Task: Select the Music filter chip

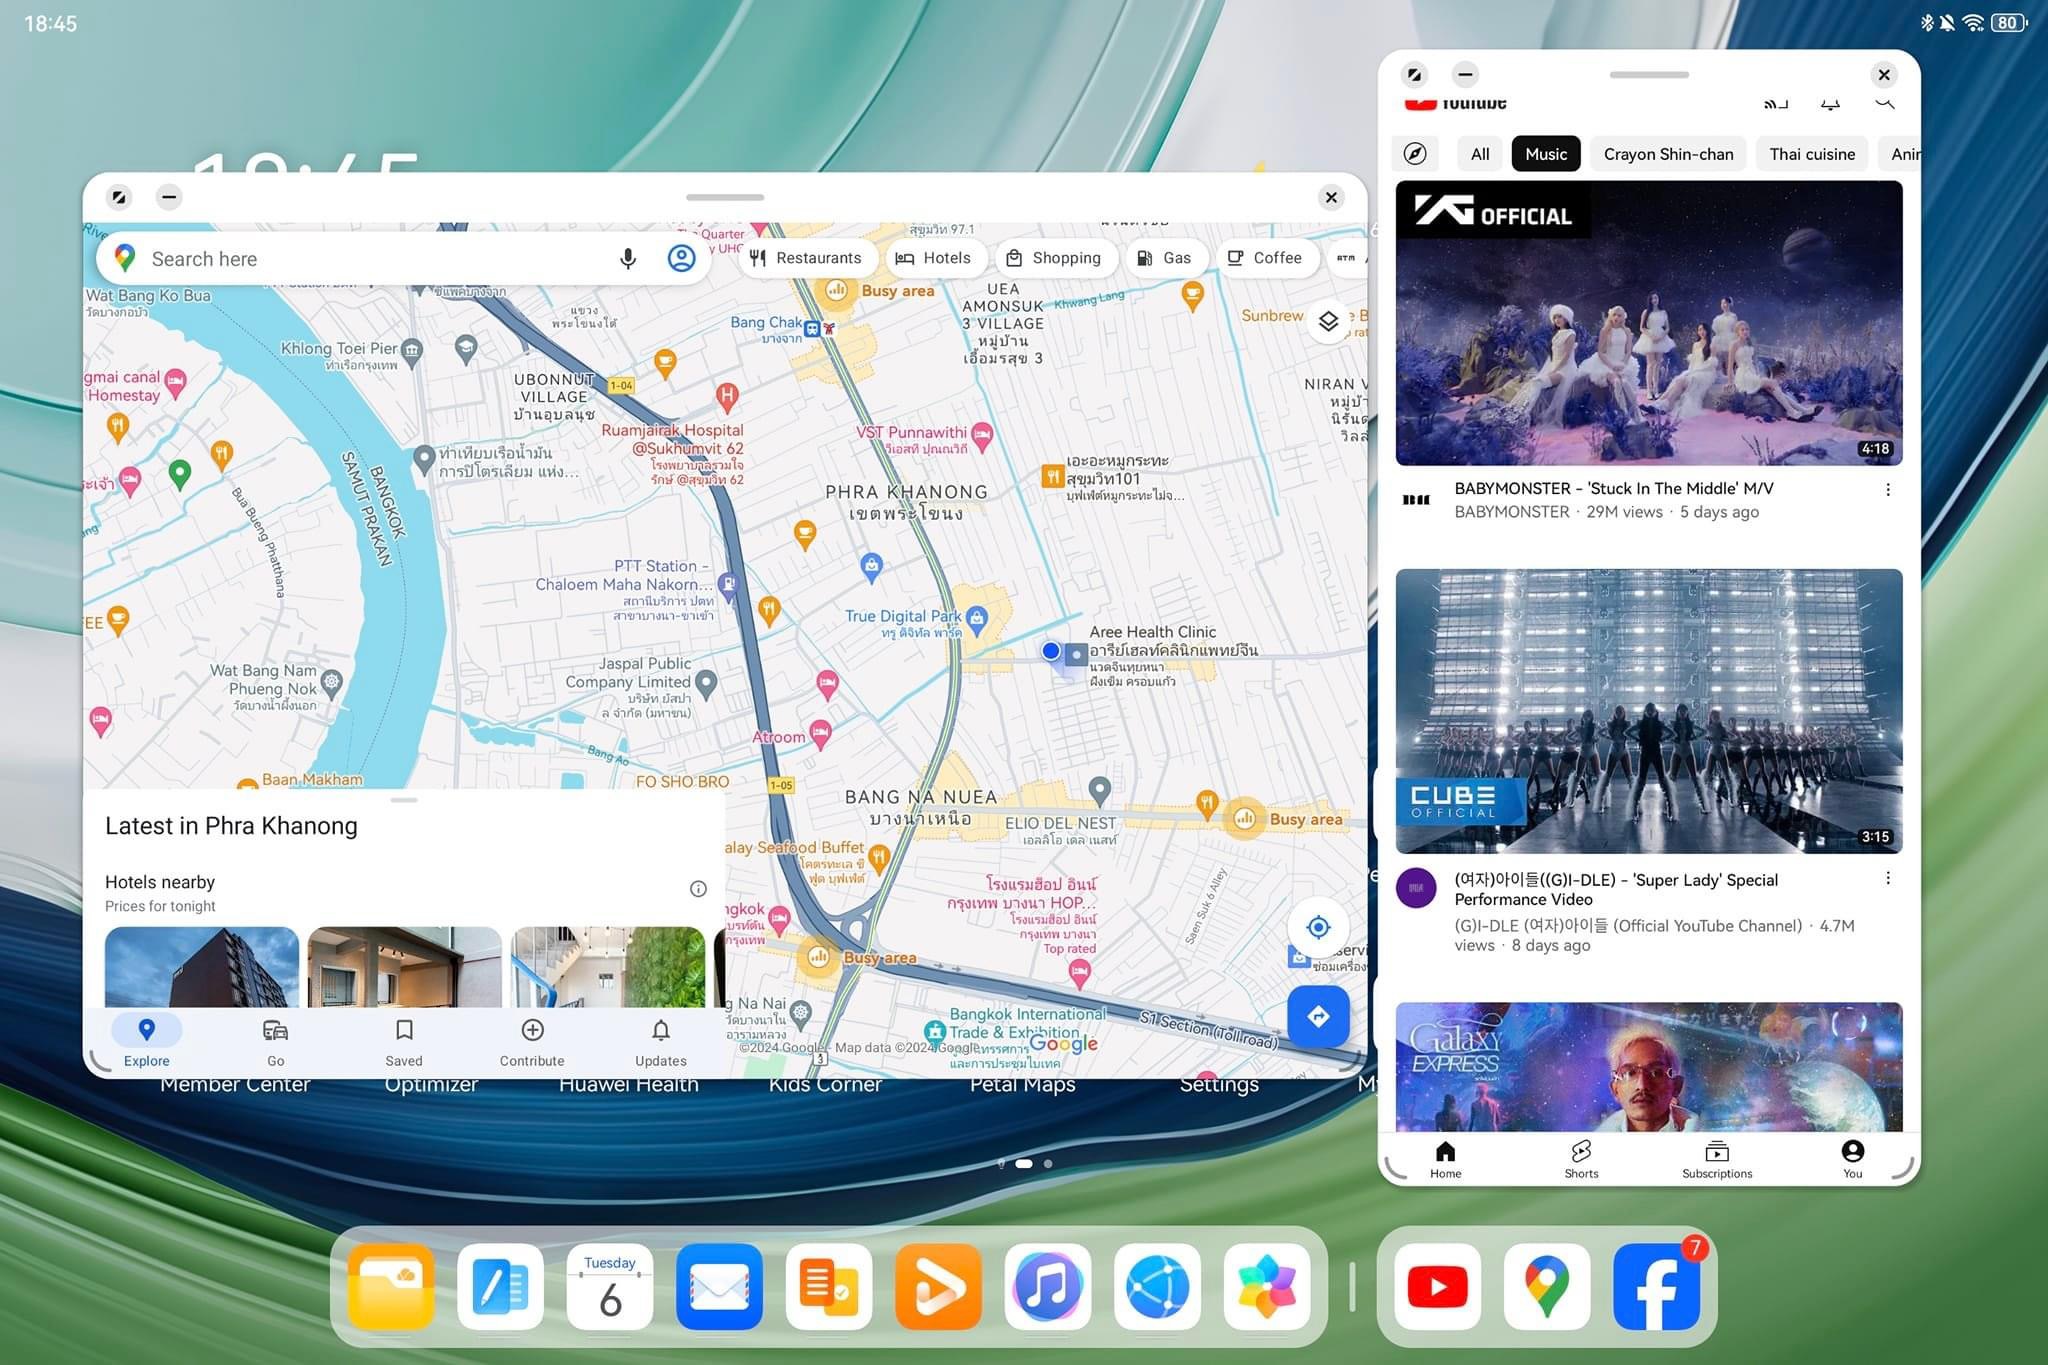Action: [1545, 154]
